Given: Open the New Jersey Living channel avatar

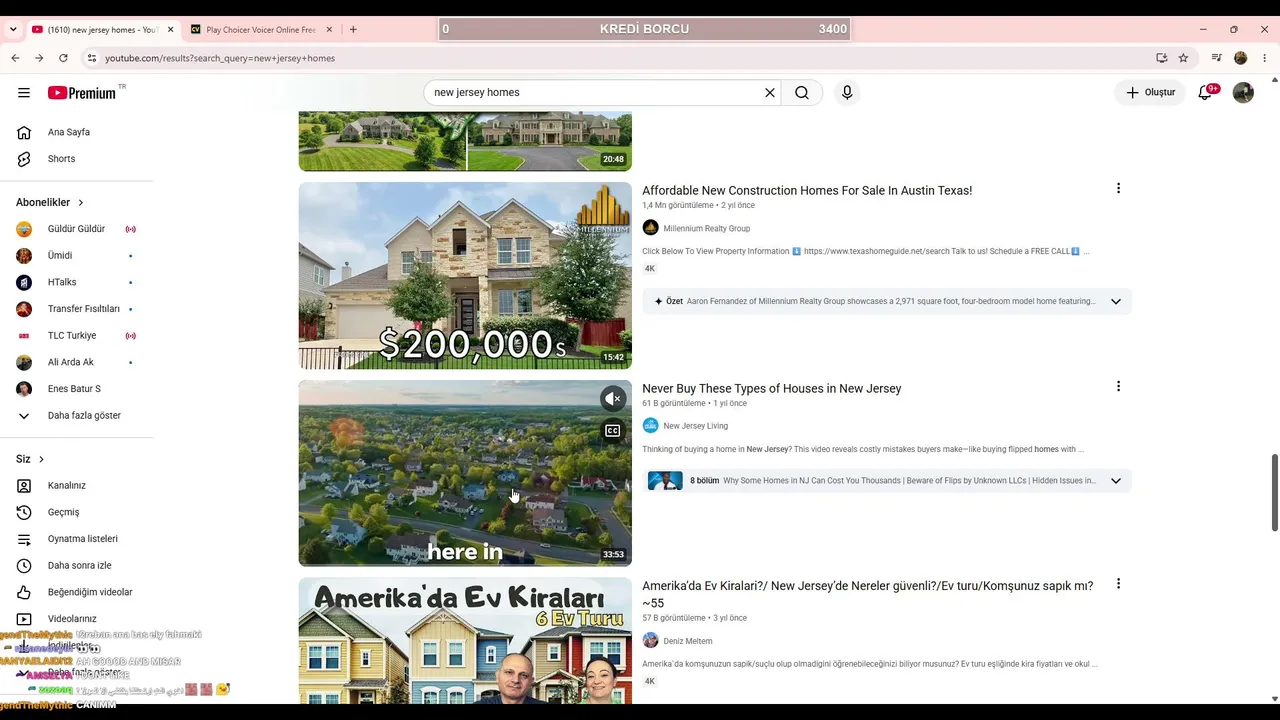Looking at the screenshot, I should point(650,426).
